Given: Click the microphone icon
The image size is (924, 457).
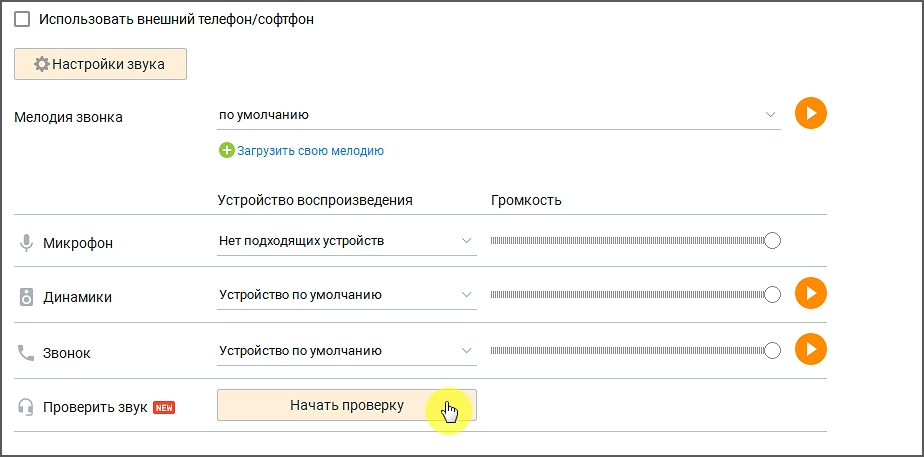Looking at the screenshot, I should 26,243.
